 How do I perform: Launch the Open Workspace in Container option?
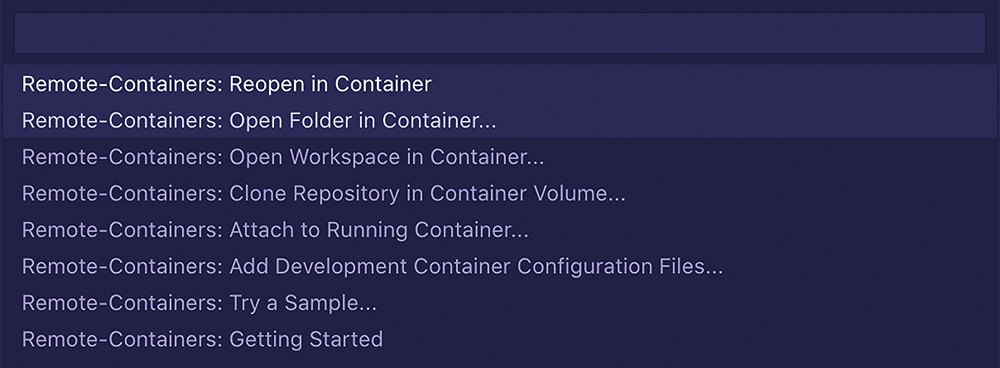tap(500, 157)
